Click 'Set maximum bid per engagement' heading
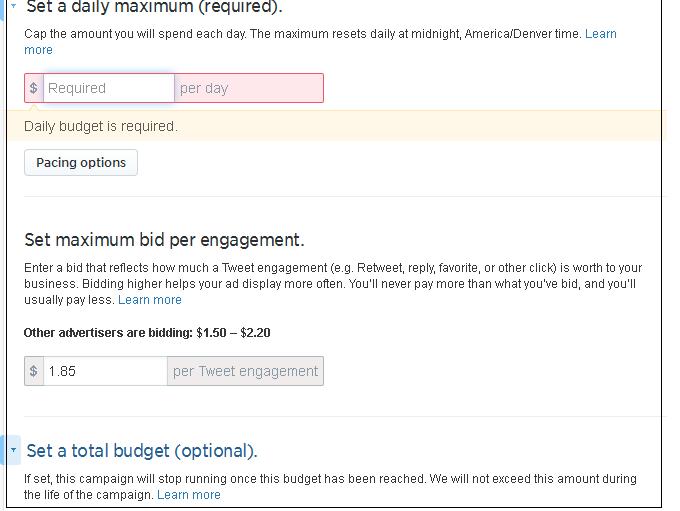The height and width of the screenshot is (511, 680). coord(164,240)
